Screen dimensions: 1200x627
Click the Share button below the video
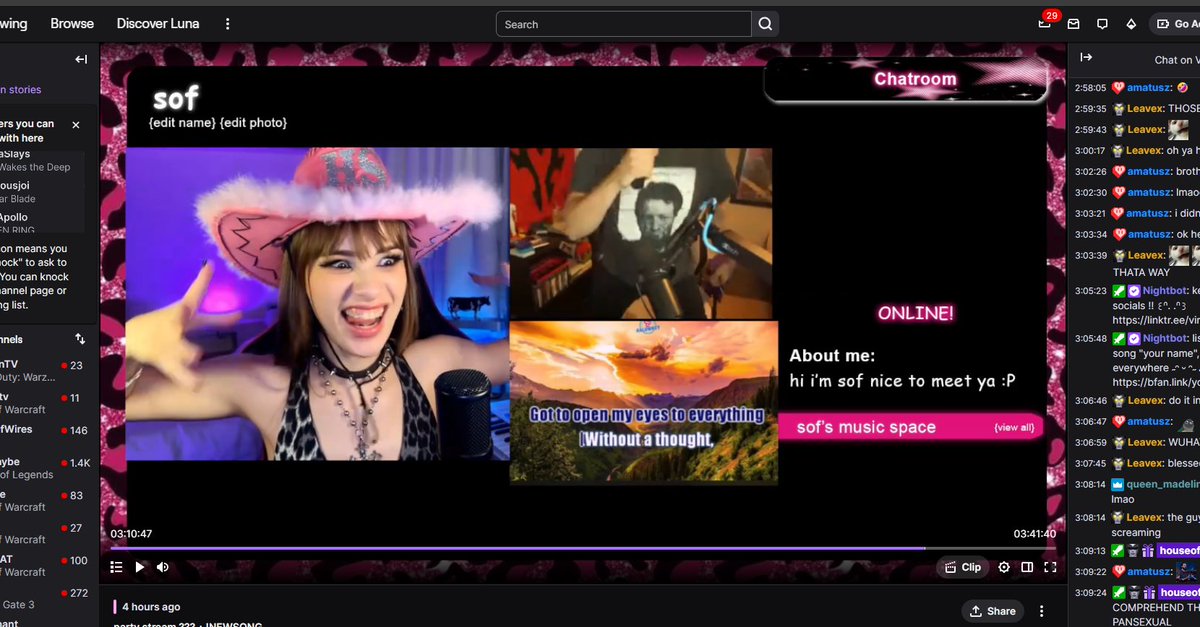[x=993, y=611]
